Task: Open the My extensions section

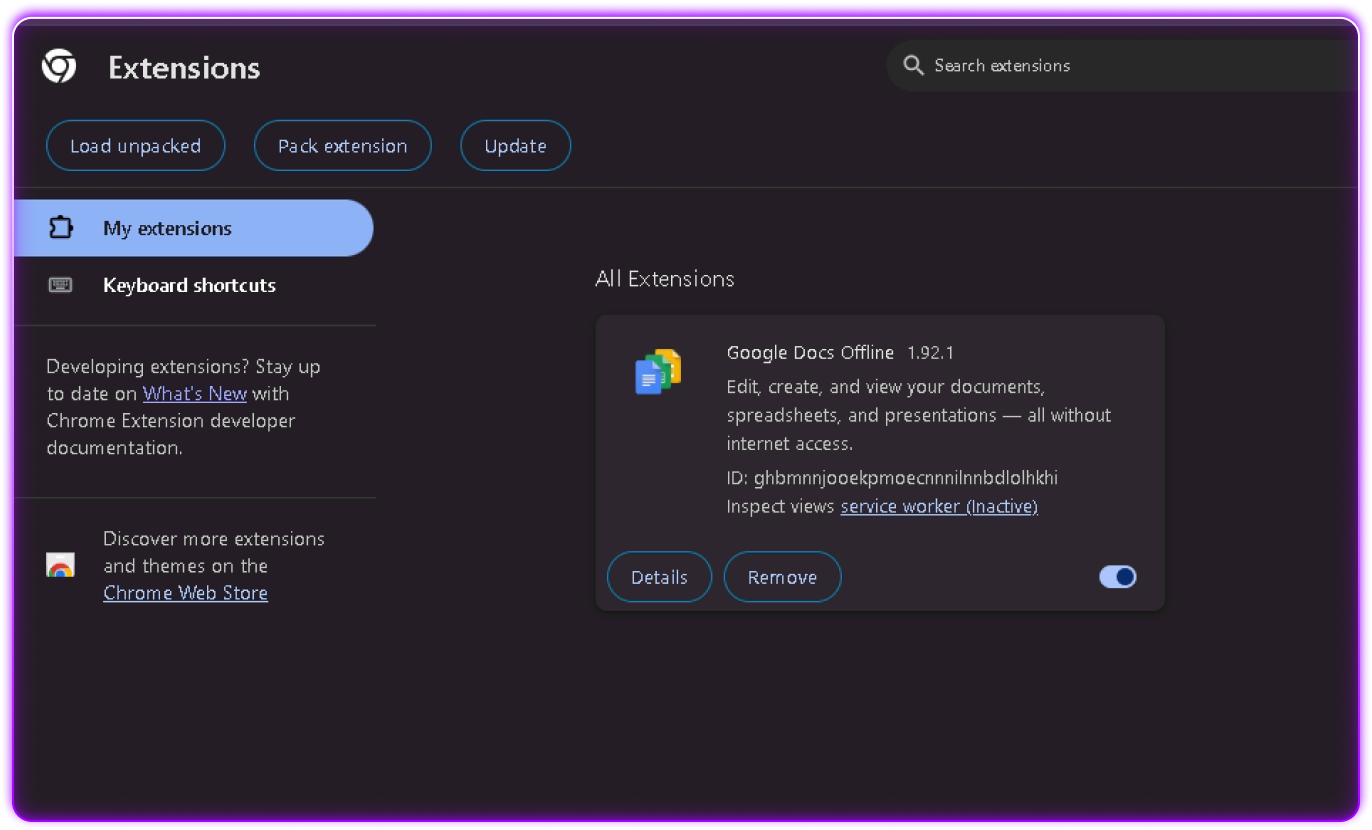Action: coord(194,228)
